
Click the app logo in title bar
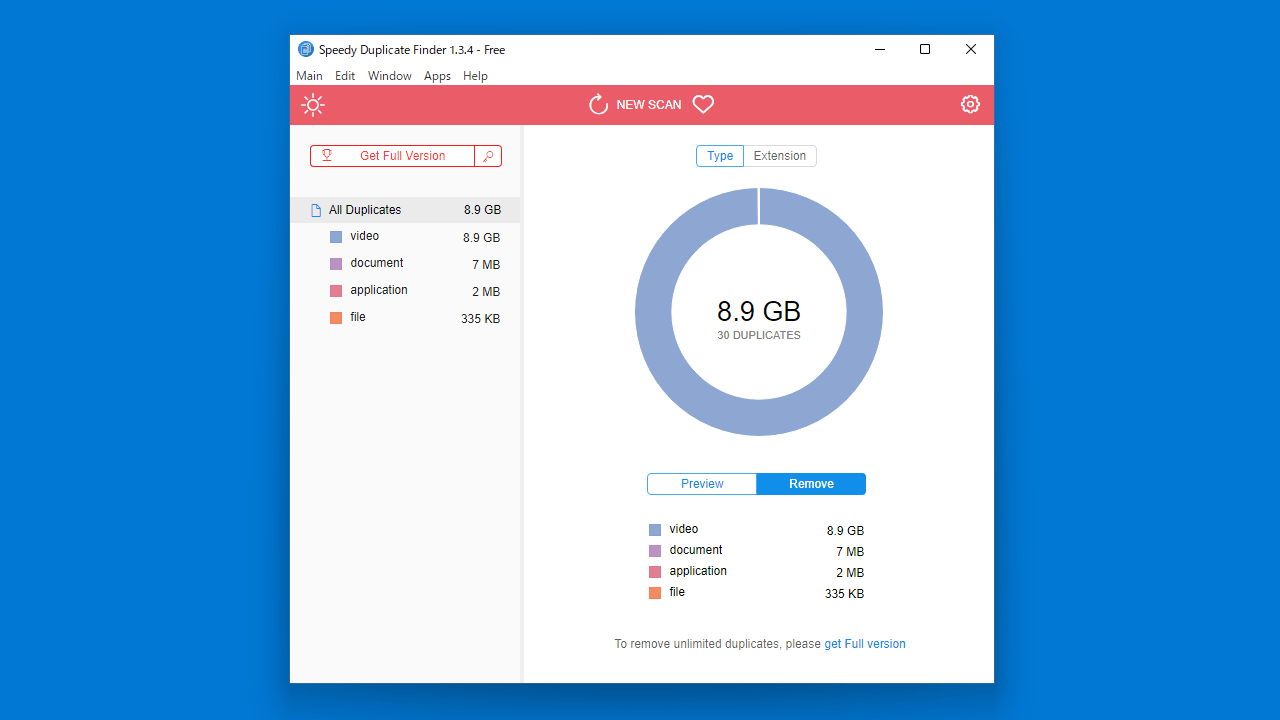point(306,49)
